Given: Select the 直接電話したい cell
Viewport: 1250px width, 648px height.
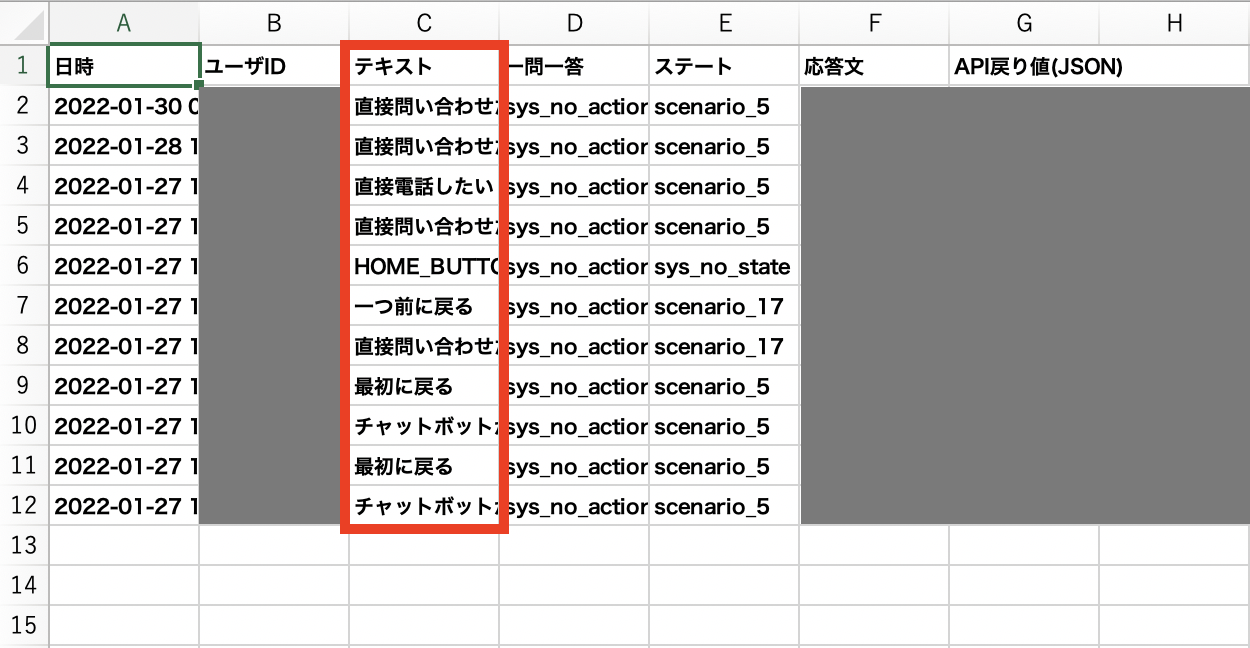Looking at the screenshot, I should point(424,186).
